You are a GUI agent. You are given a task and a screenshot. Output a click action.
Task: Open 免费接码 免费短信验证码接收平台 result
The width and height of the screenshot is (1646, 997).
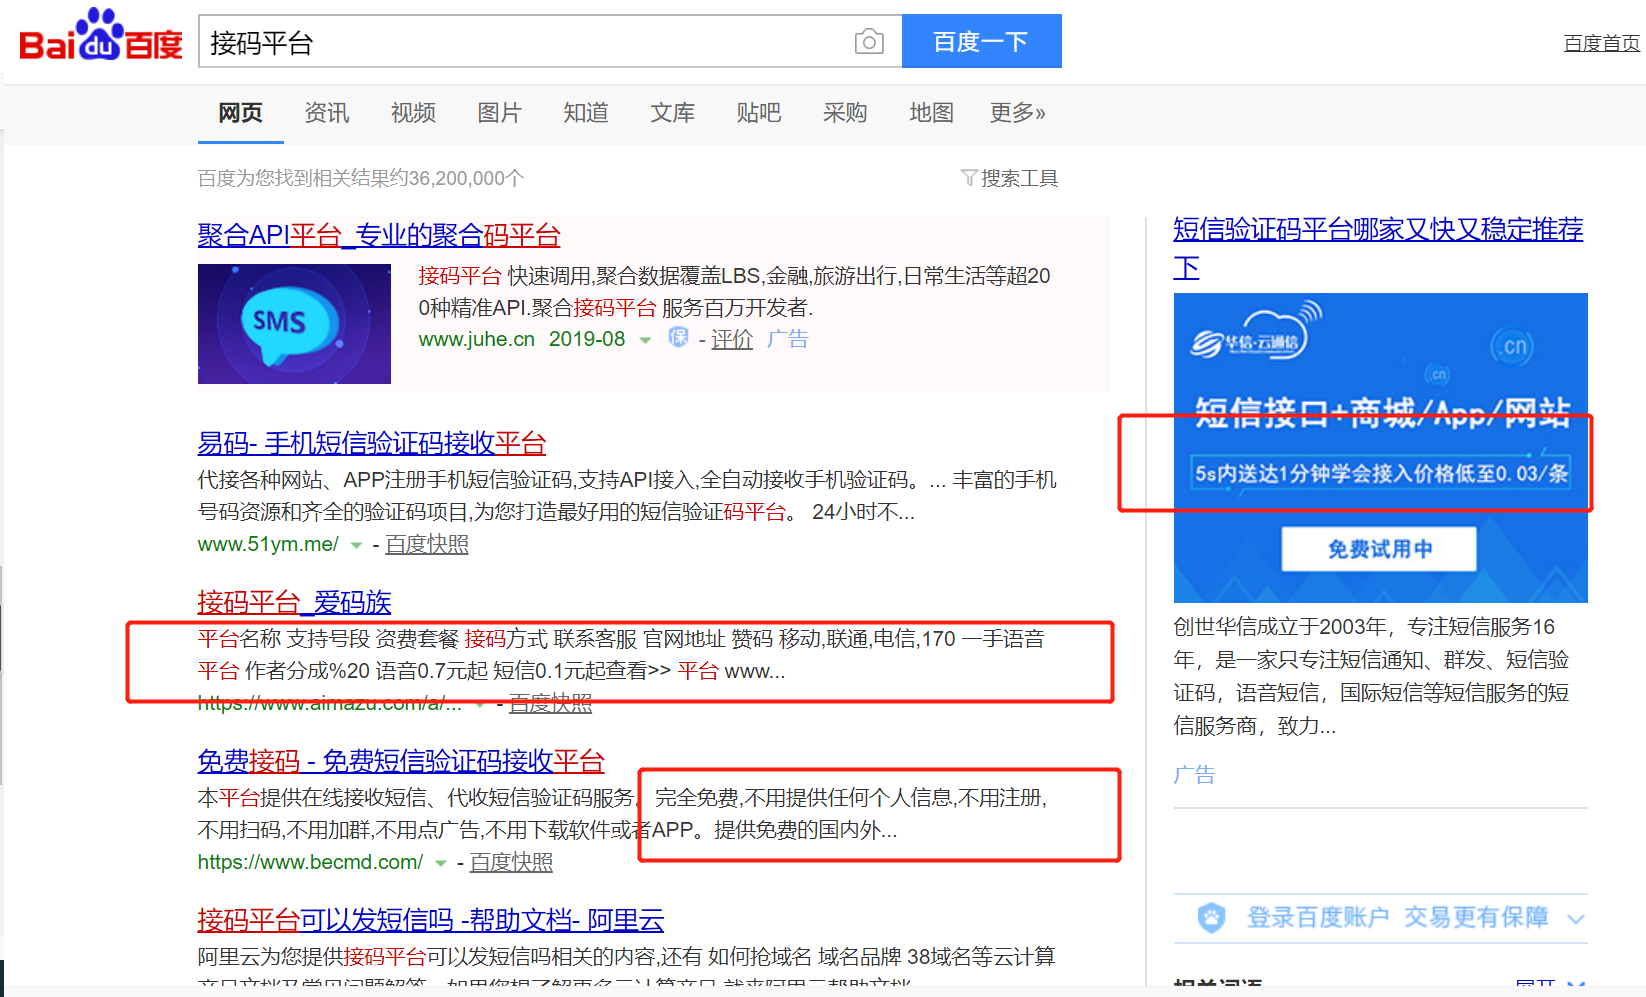[401, 761]
